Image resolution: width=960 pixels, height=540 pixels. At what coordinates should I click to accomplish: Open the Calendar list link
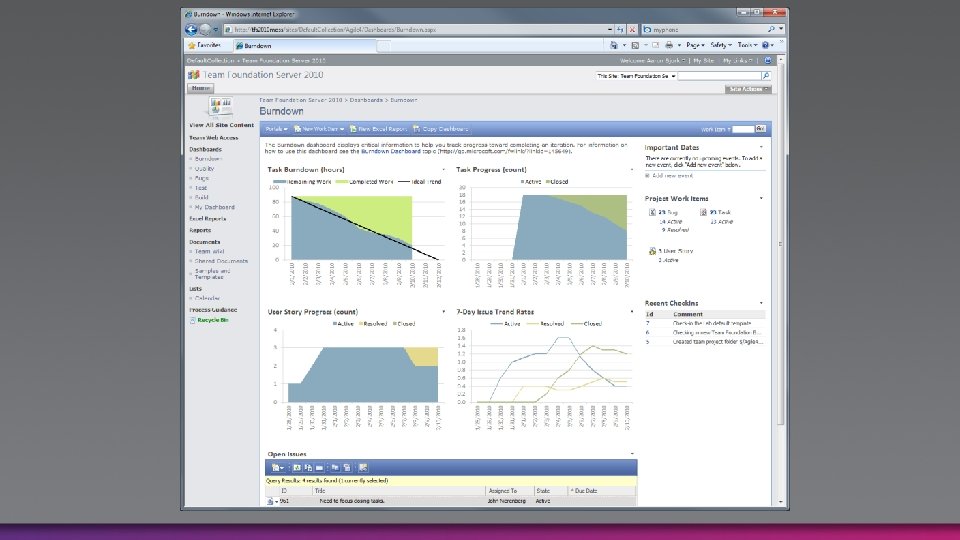point(207,298)
